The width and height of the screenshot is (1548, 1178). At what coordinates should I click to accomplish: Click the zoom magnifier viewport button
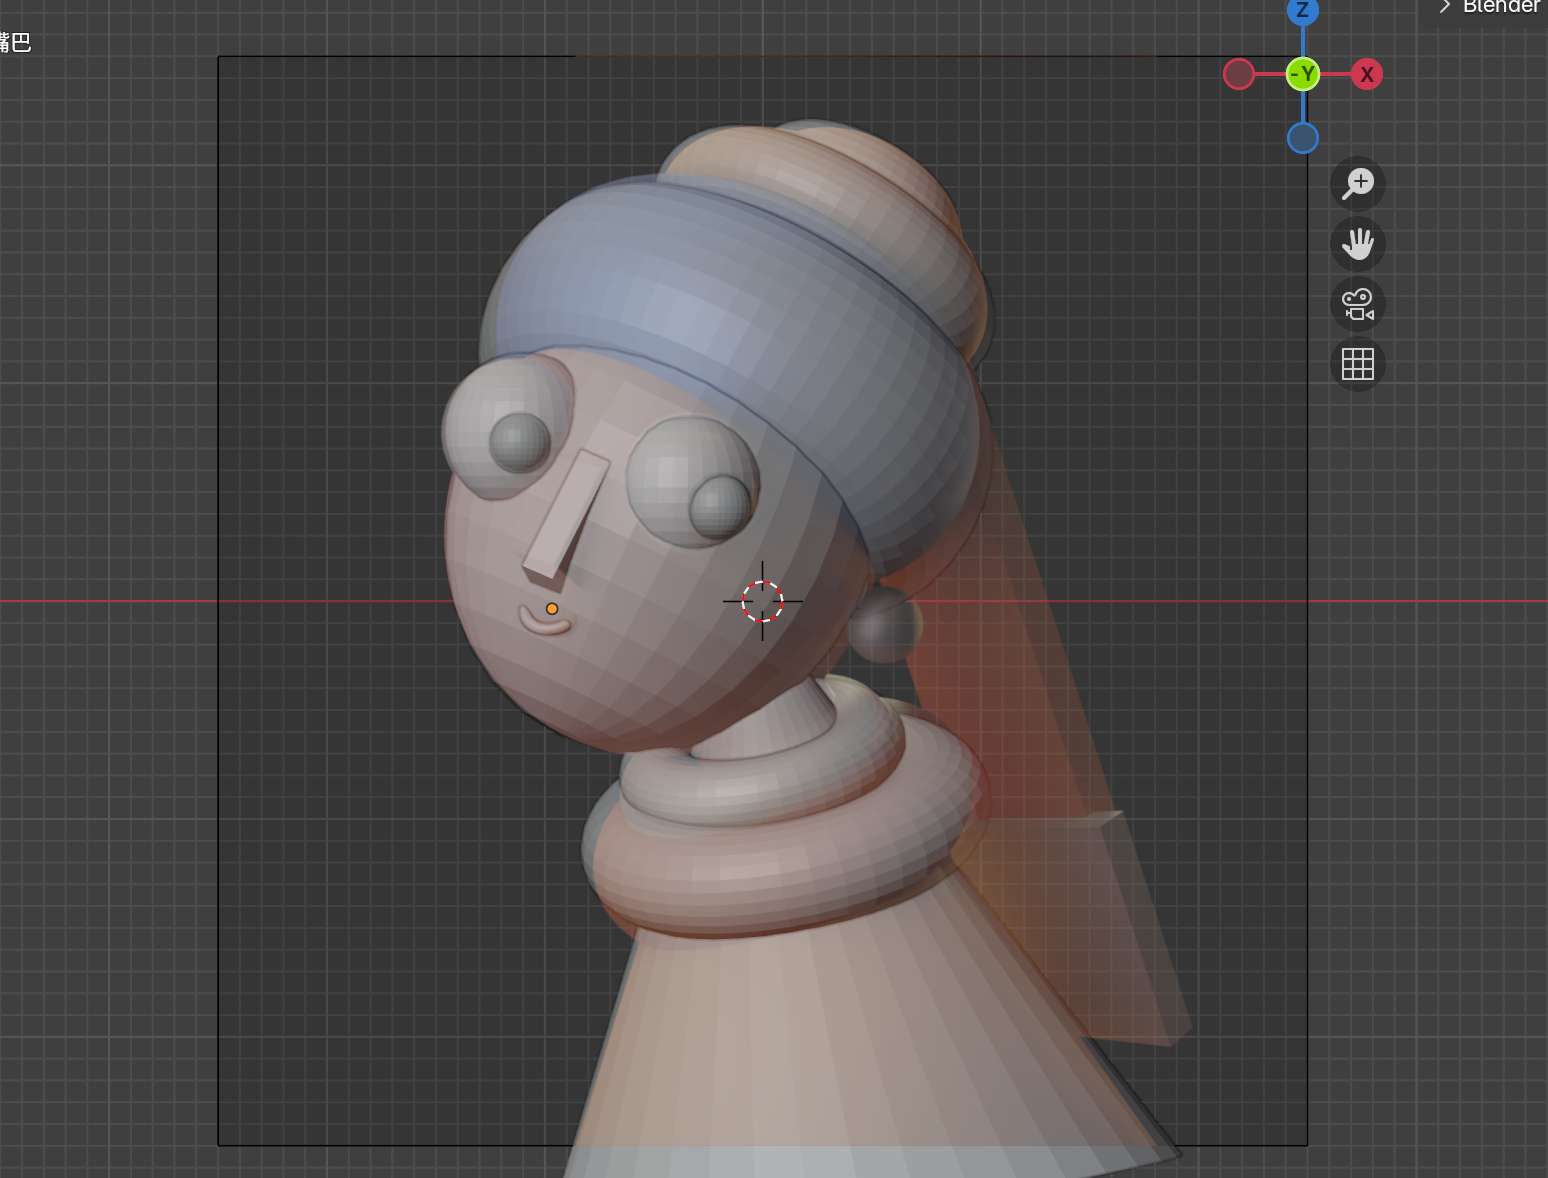coord(1358,183)
